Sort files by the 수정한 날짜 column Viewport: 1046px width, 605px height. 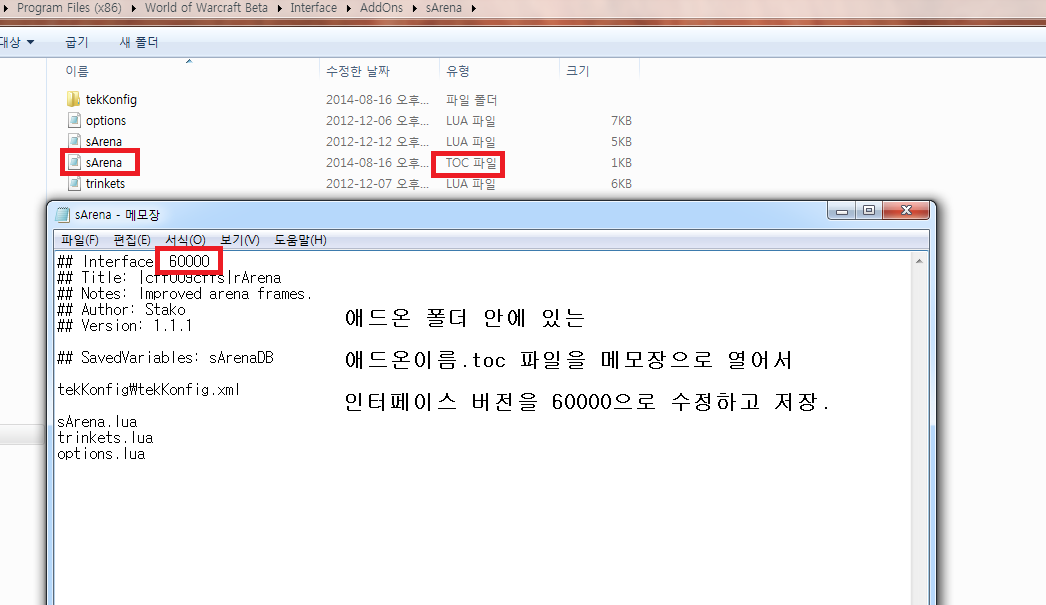coord(357,71)
